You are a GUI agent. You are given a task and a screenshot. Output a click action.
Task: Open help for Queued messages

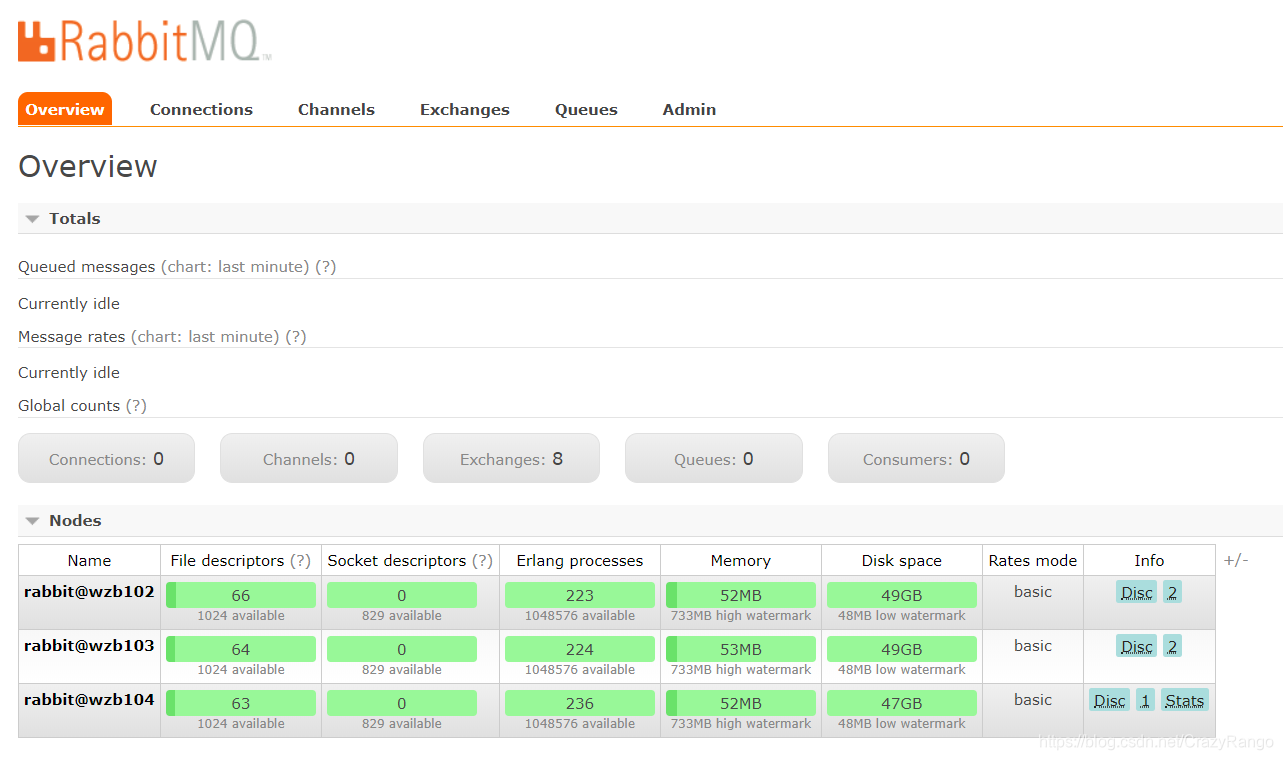(x=326, y=267)
